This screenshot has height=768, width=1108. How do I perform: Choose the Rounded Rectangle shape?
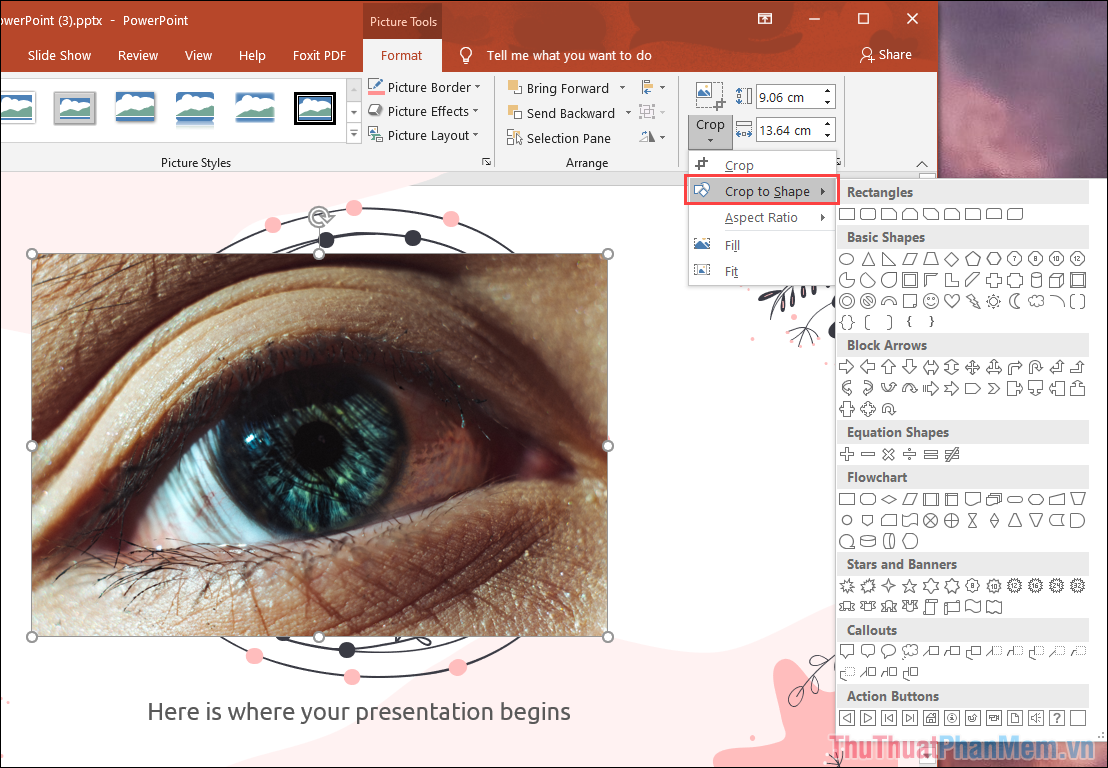click(868, 213)
